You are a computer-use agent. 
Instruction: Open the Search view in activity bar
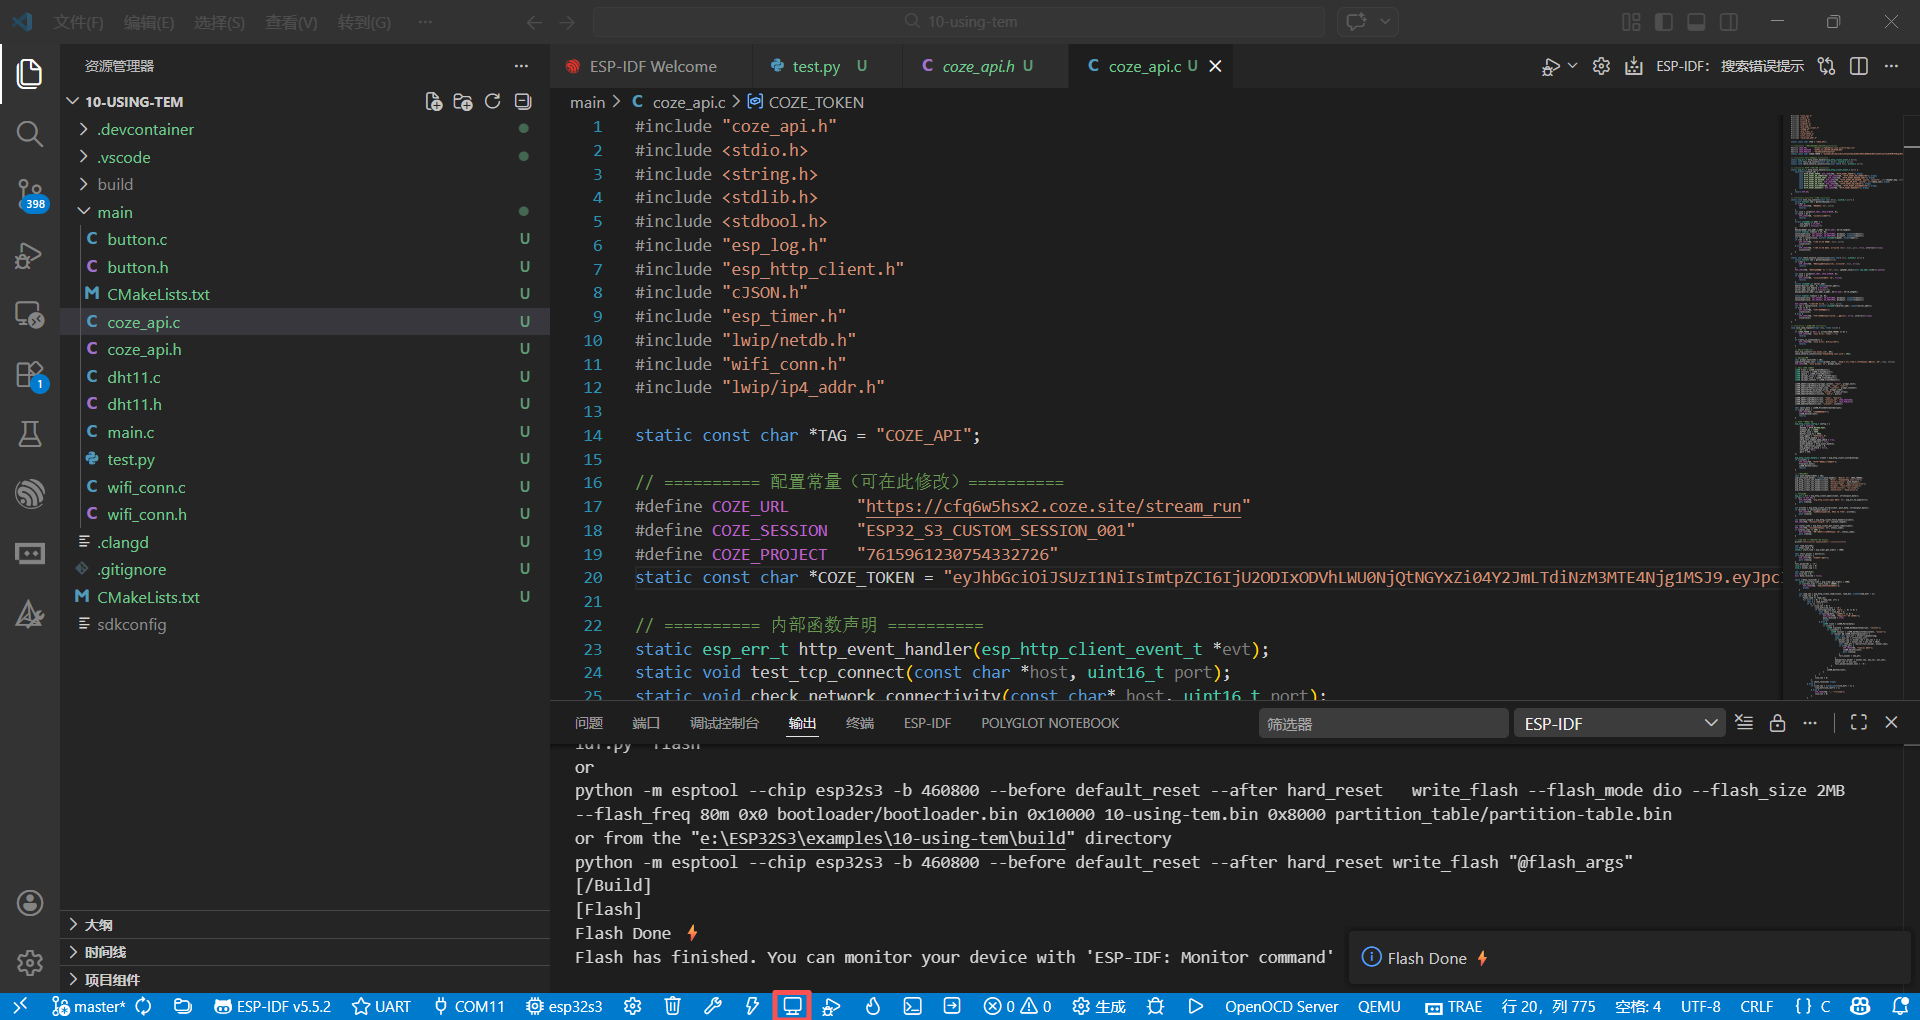(30, 134)
